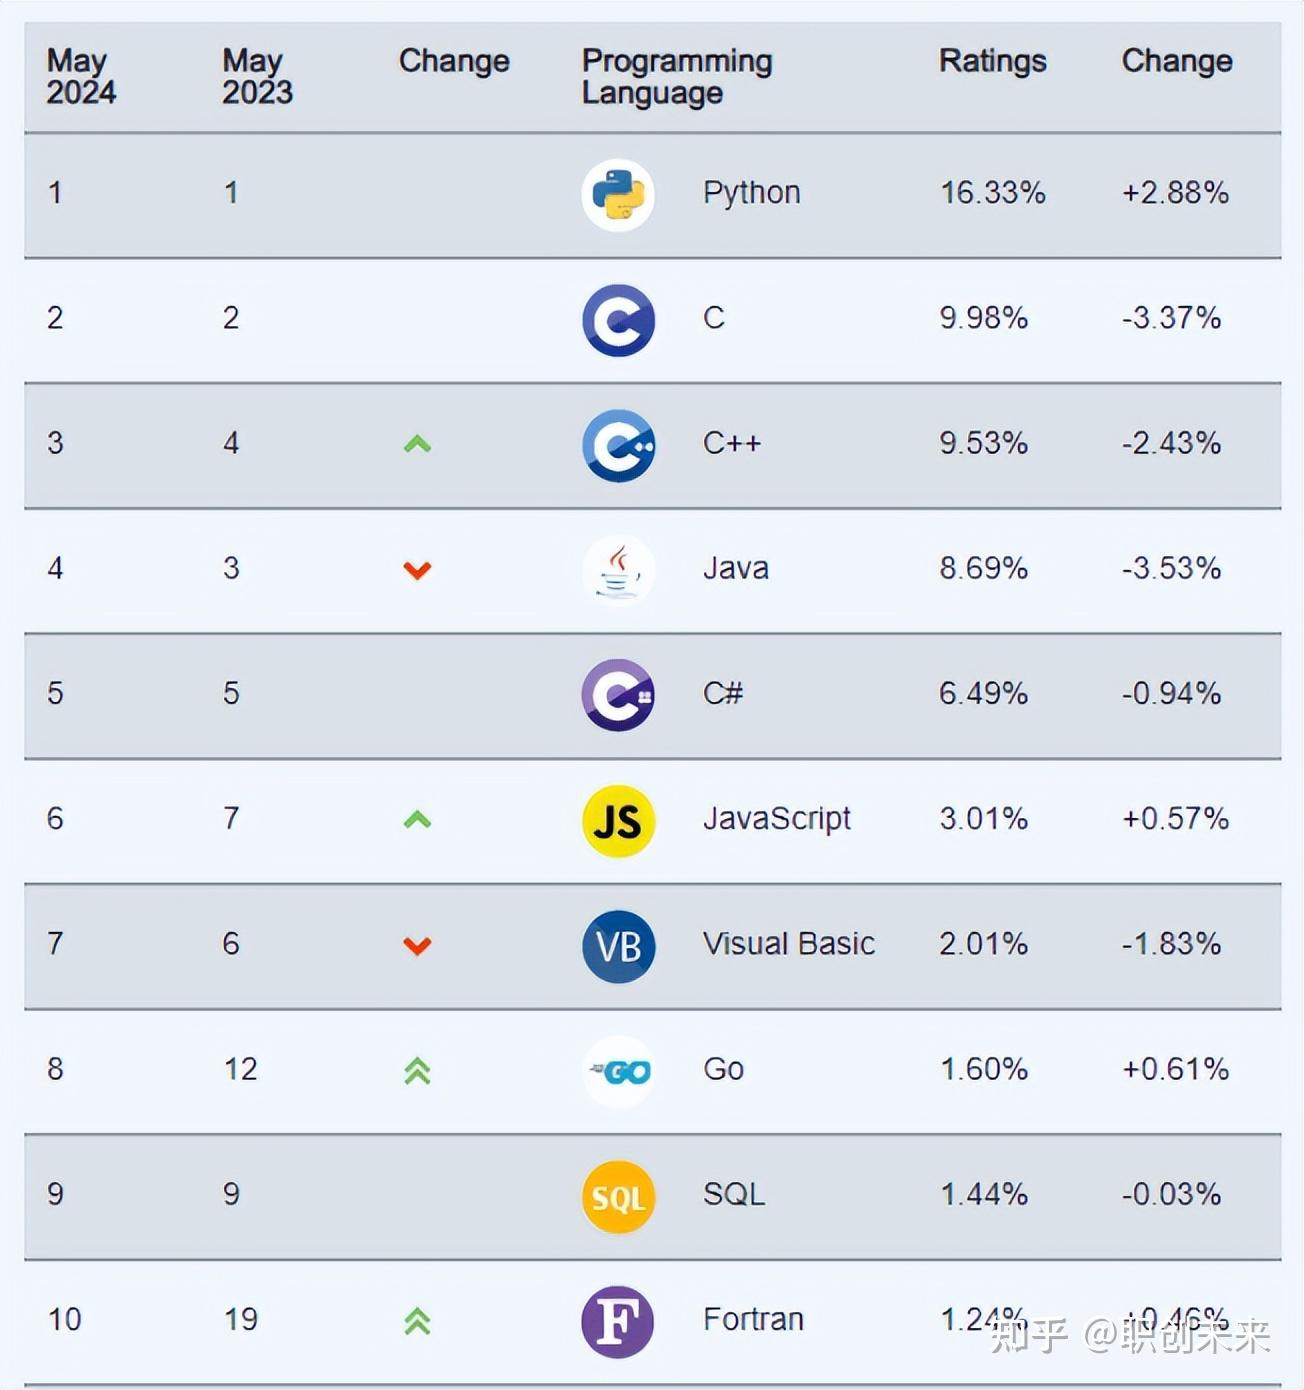The width and height of the screenshot is (1304, 1390).
Task: Click the C language logo icon
Action: [x=618, y=320]
